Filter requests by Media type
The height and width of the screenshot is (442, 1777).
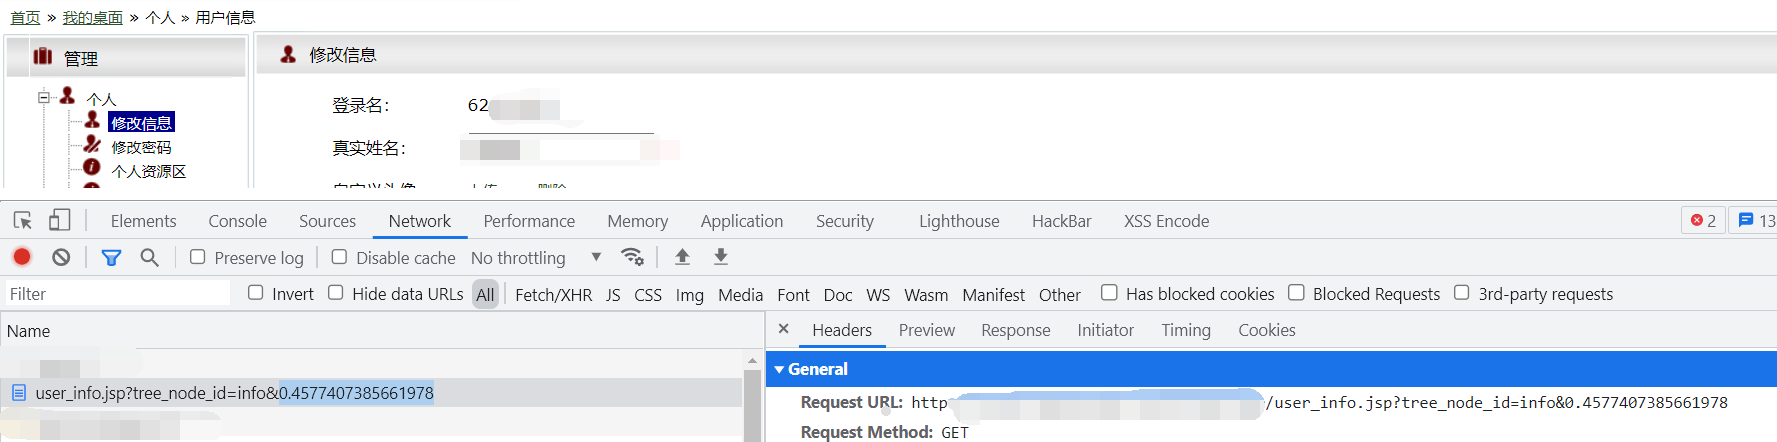[x=740, y=294]
